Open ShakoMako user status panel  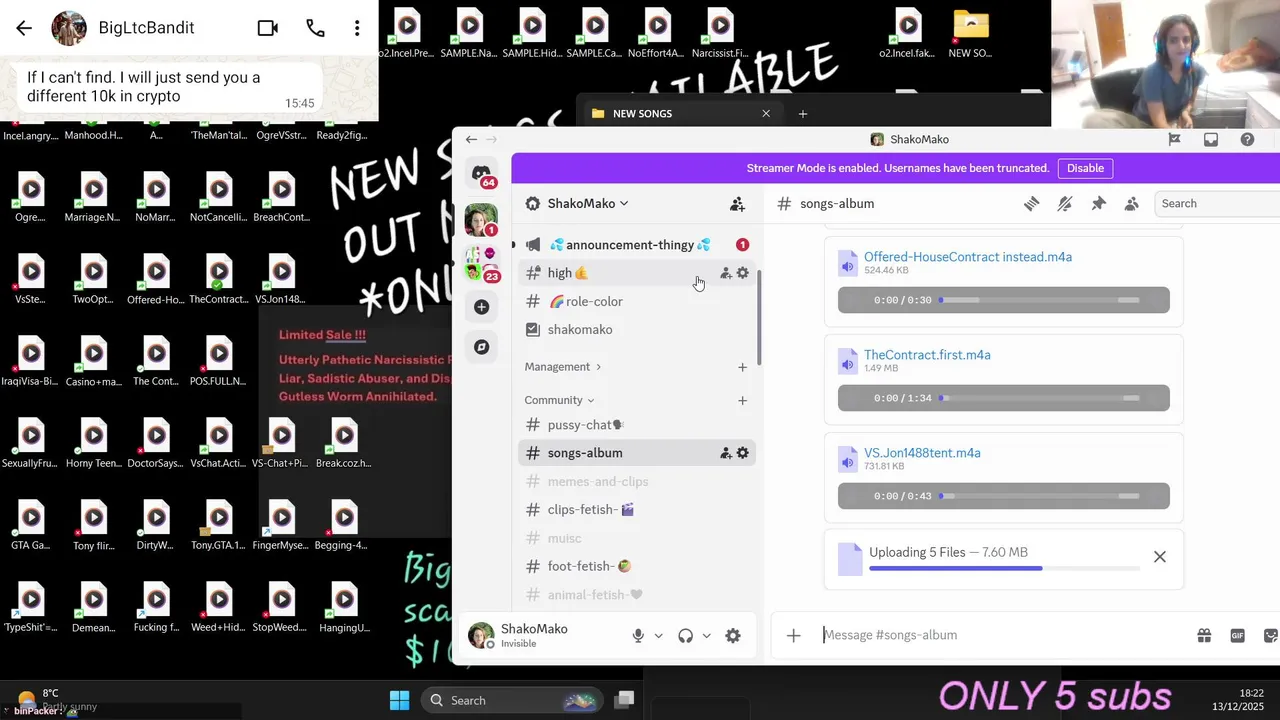[520, 635]
